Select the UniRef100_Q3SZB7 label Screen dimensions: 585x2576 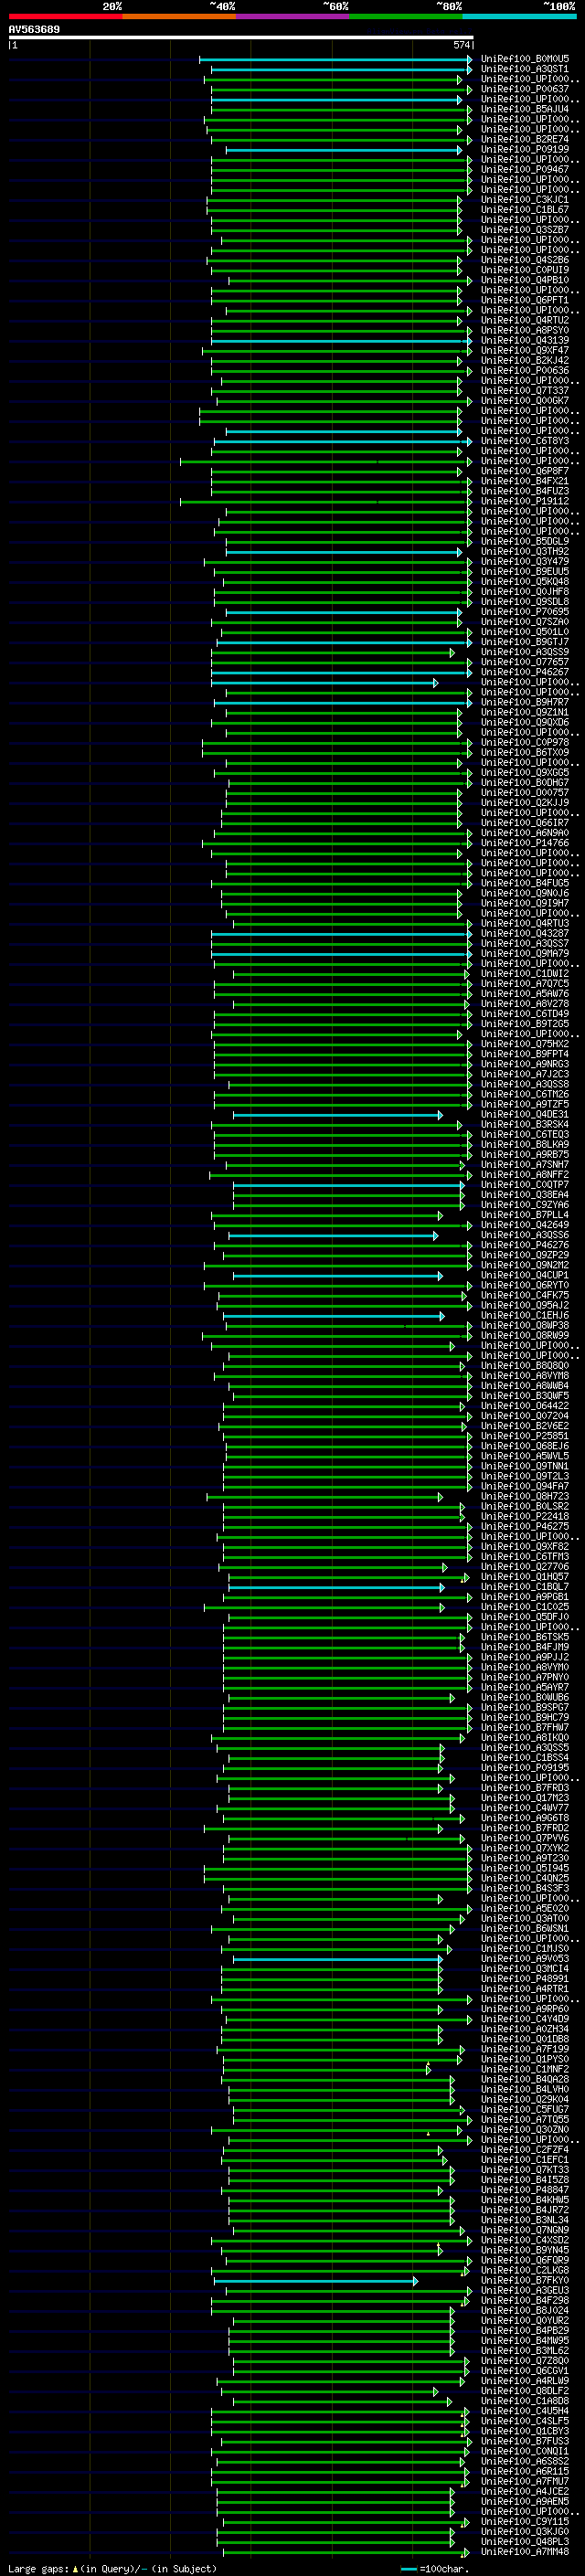[525, 230]
